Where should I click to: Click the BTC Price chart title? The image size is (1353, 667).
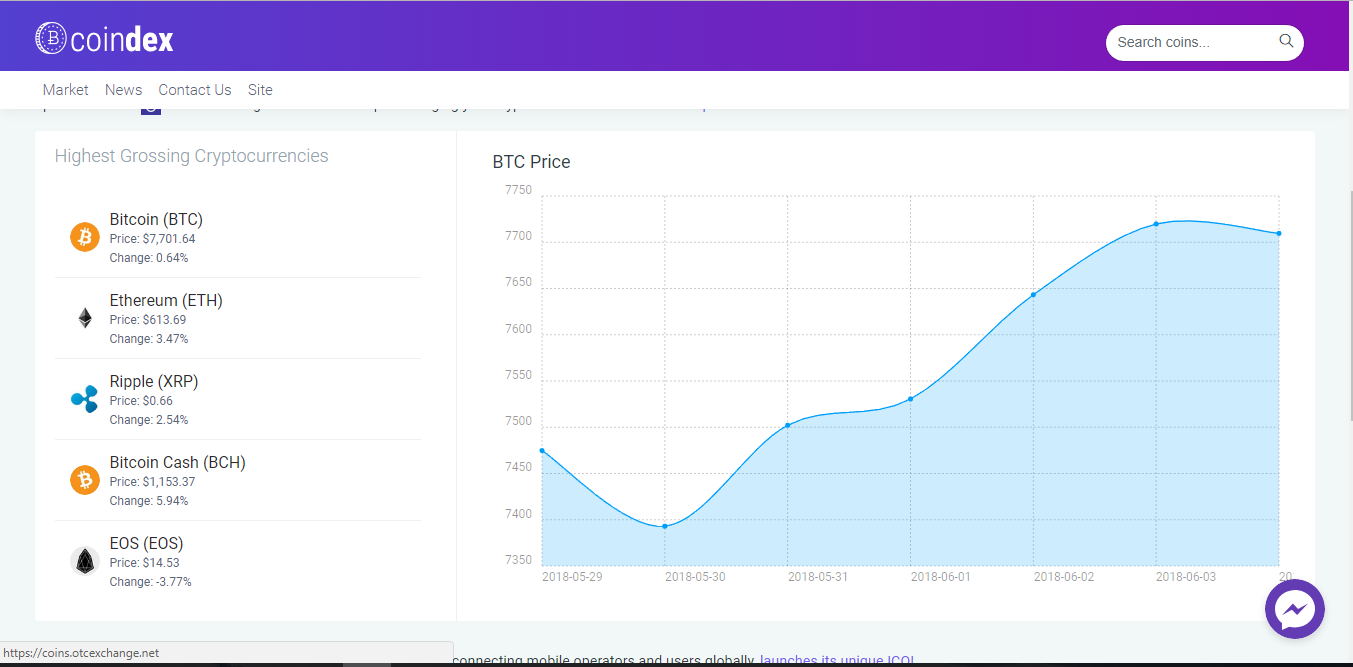531,162
